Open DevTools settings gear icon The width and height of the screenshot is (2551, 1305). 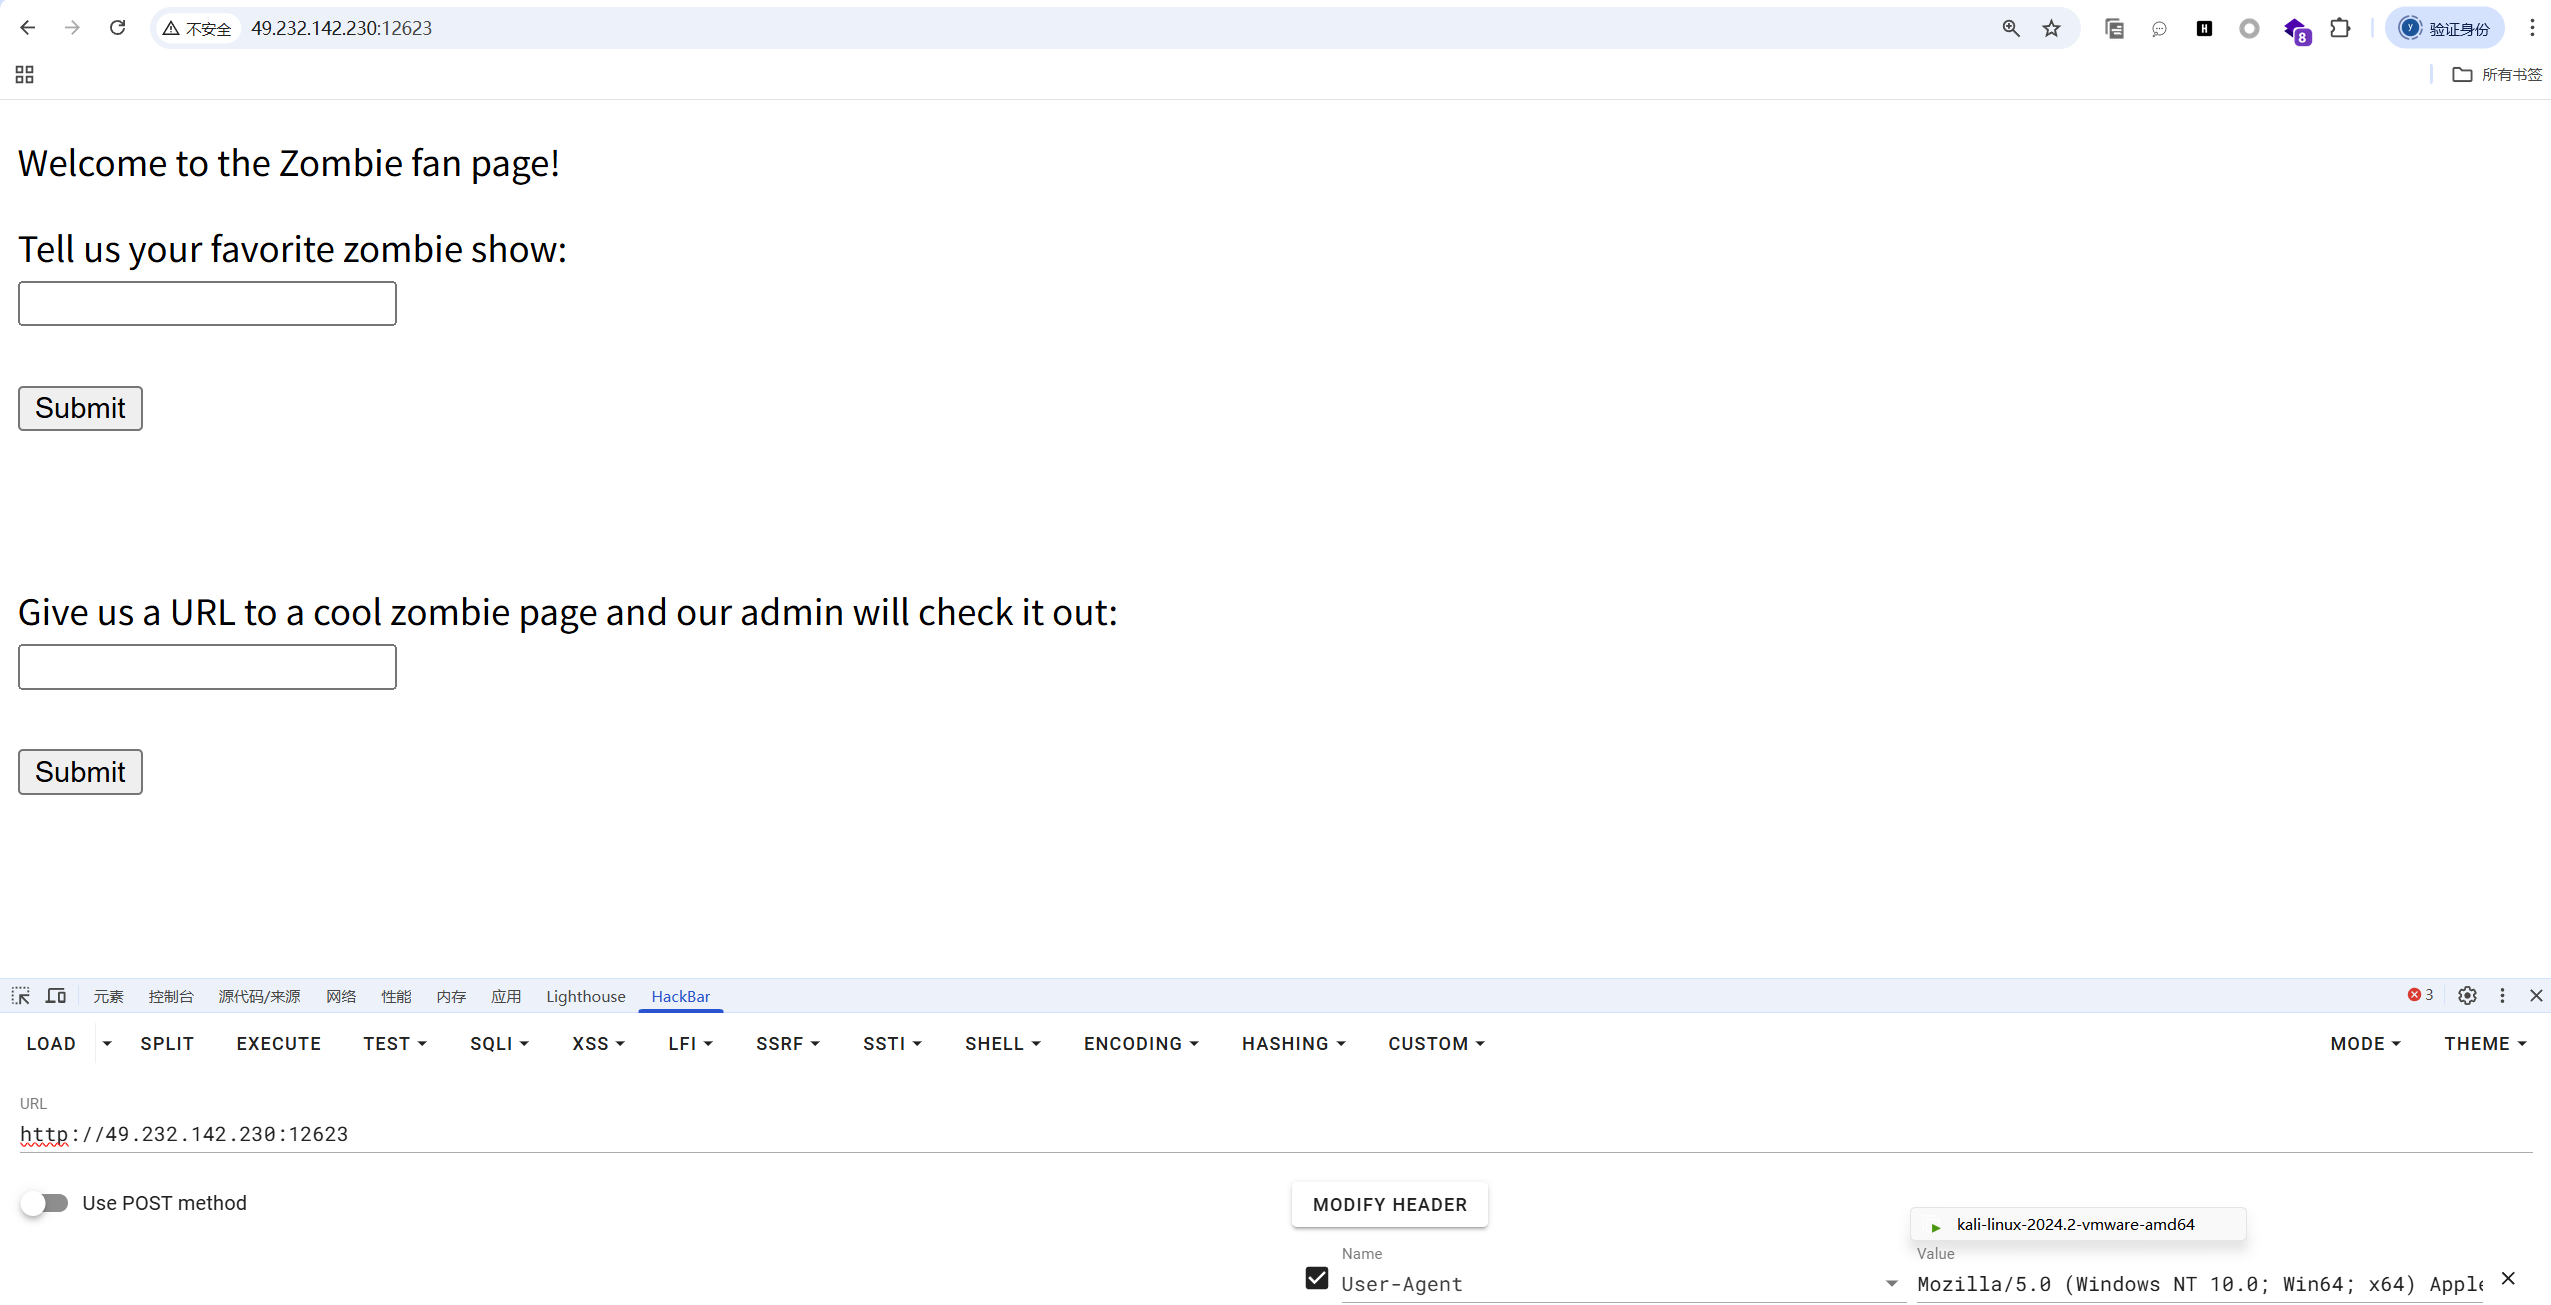coord(2467,996)
